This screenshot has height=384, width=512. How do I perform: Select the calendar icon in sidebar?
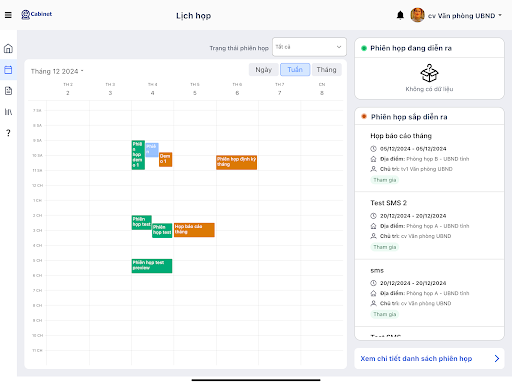point(8,70)
